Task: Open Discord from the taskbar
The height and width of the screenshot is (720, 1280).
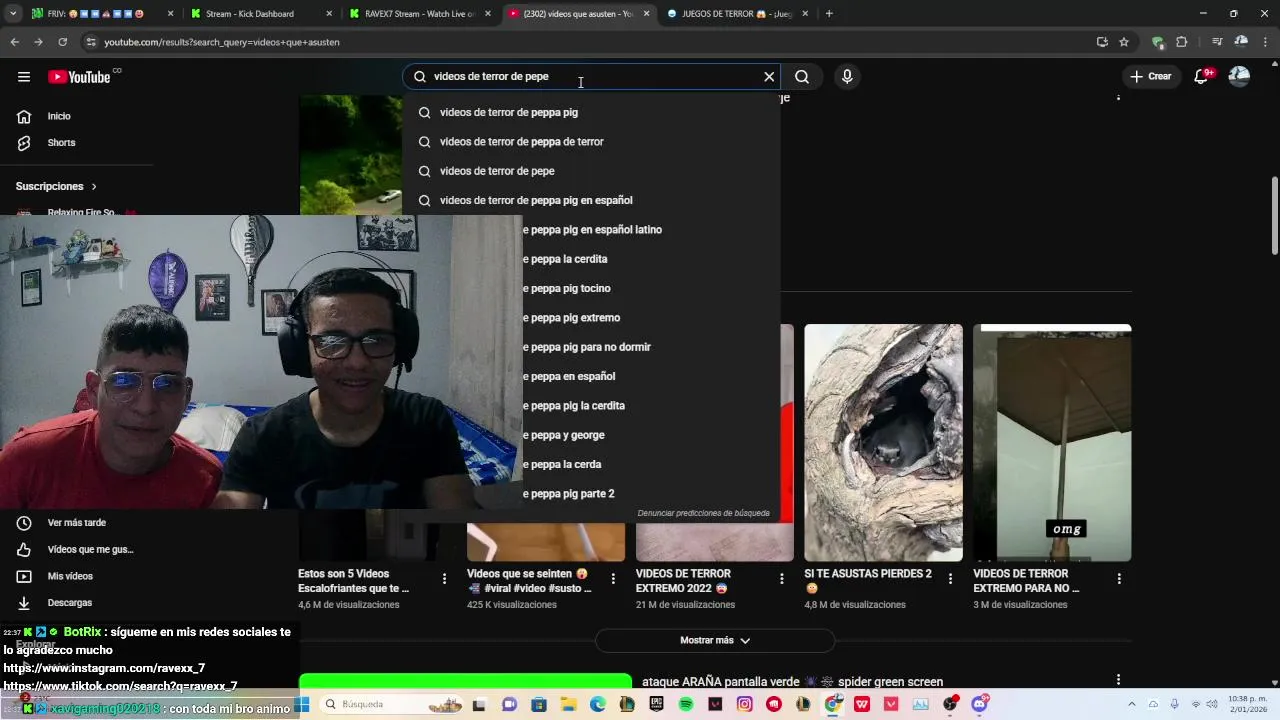Action: pos(979,704)
